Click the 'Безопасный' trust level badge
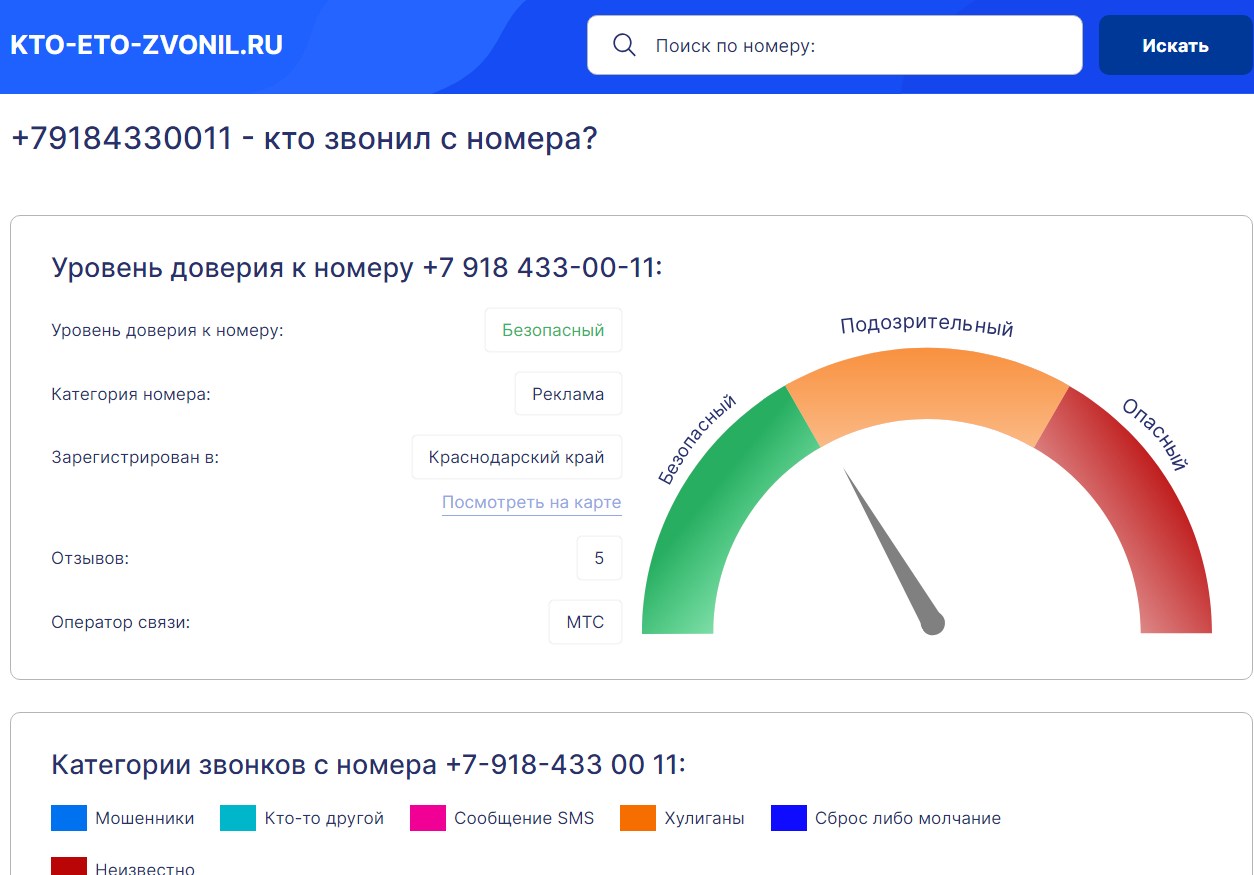Image resolution: width=1254 pixels, height=875 pixels. 553,330
